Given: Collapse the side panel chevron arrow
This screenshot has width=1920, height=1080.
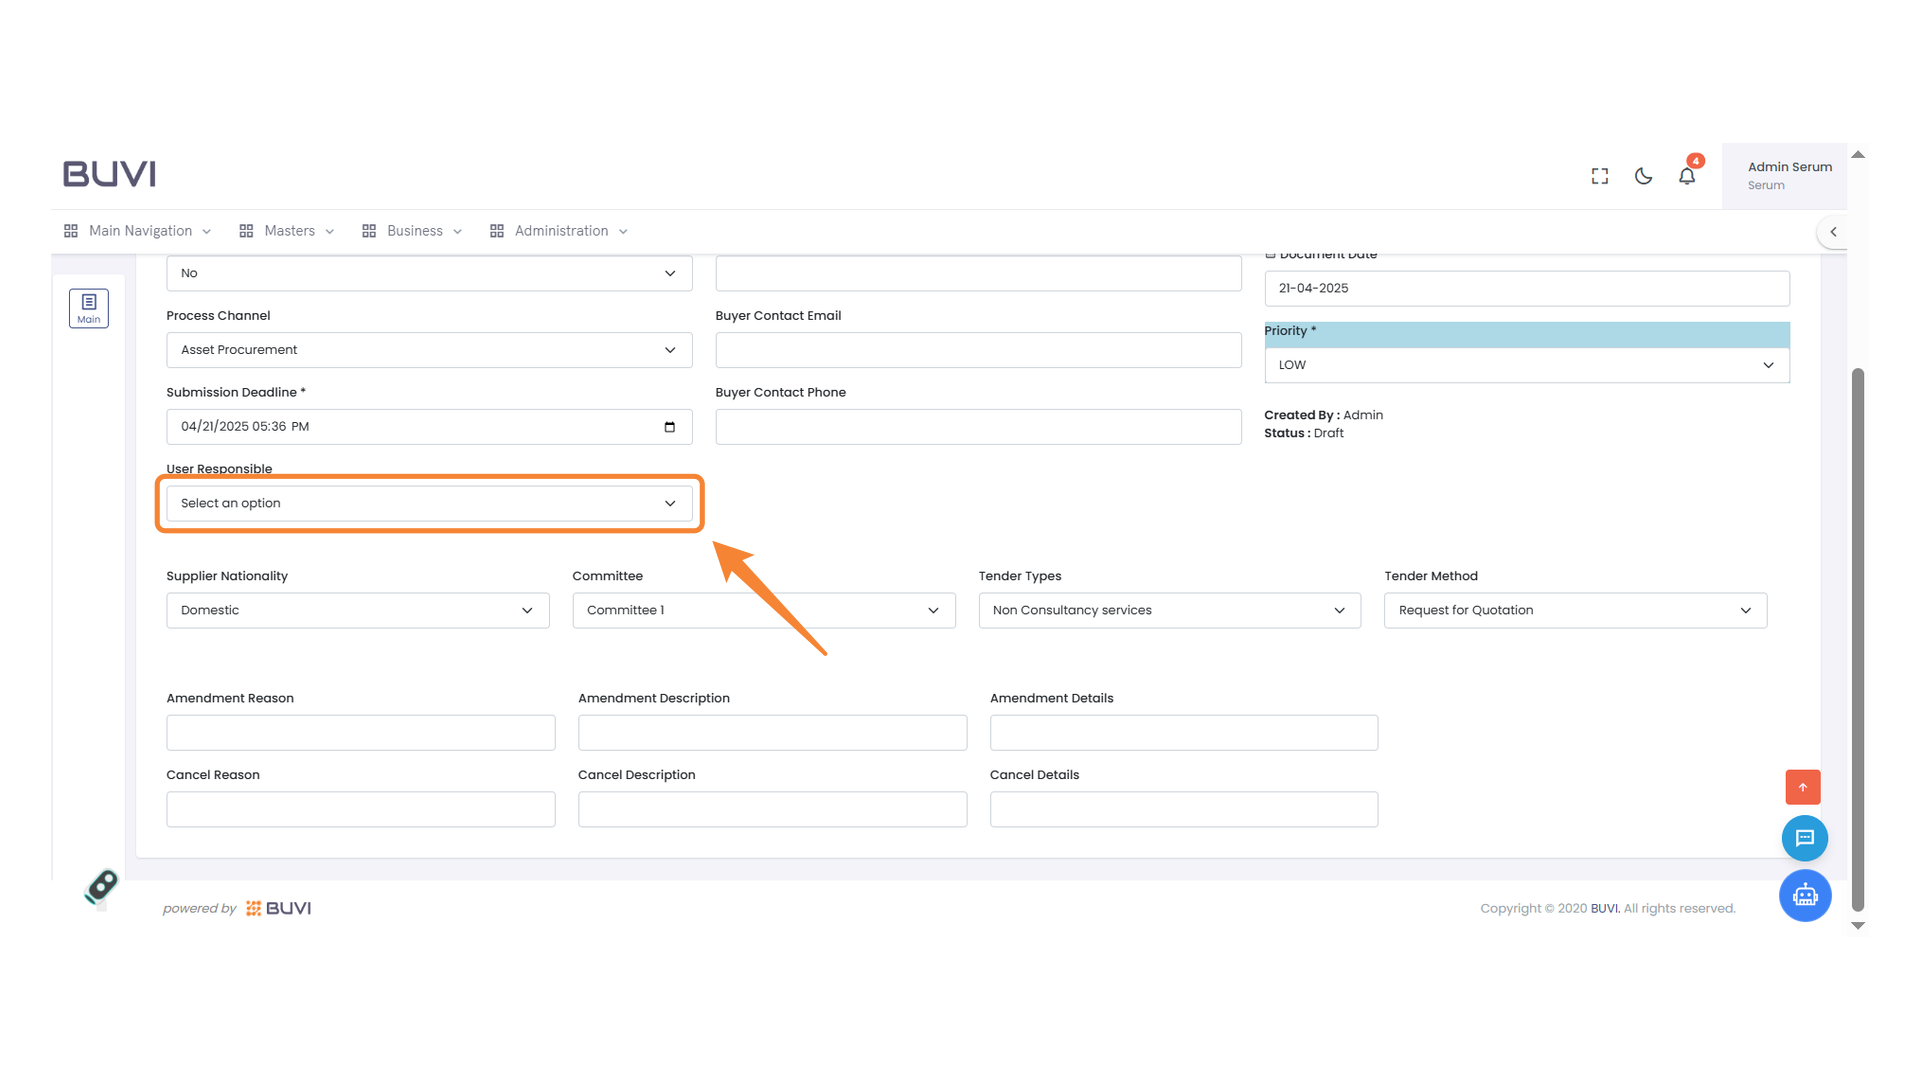Looking at the screenshot, I should coord(1833,232).
